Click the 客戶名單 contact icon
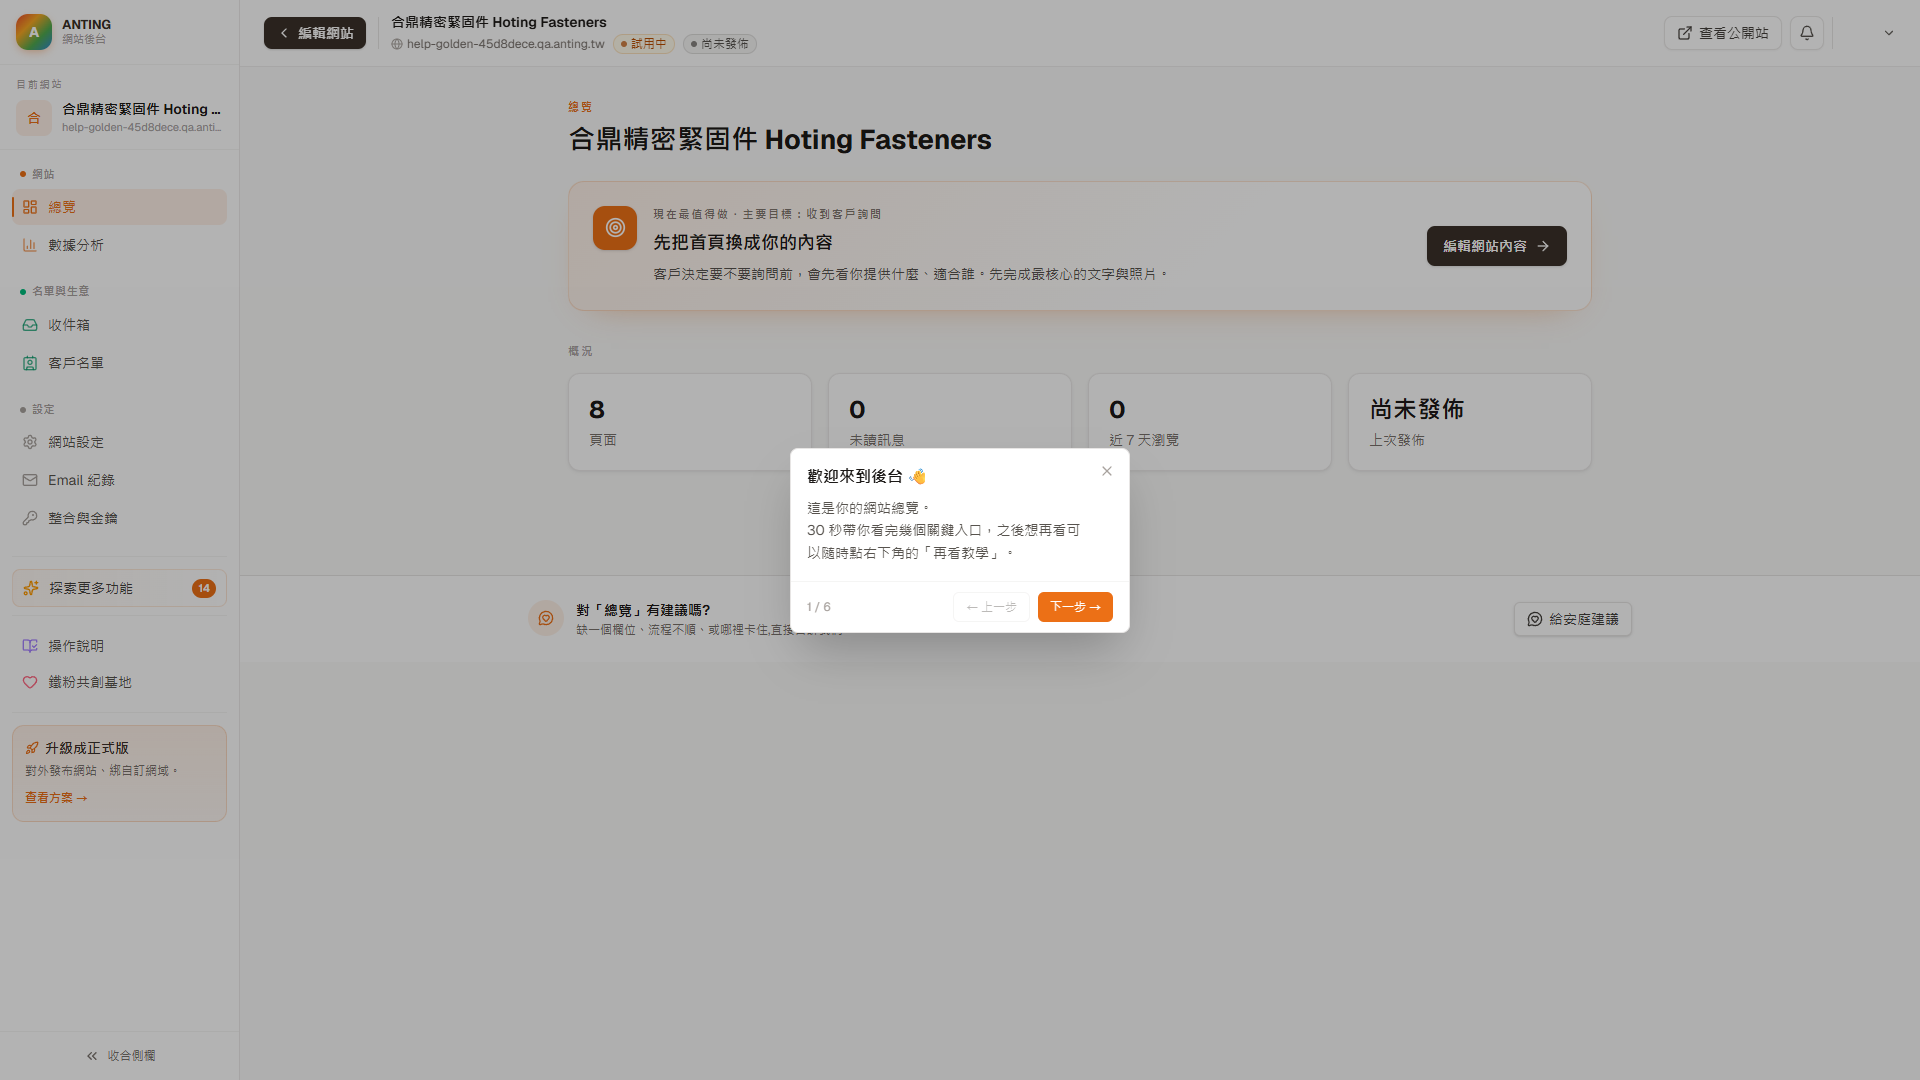The image size is (1920, 1080). point(30,363)
